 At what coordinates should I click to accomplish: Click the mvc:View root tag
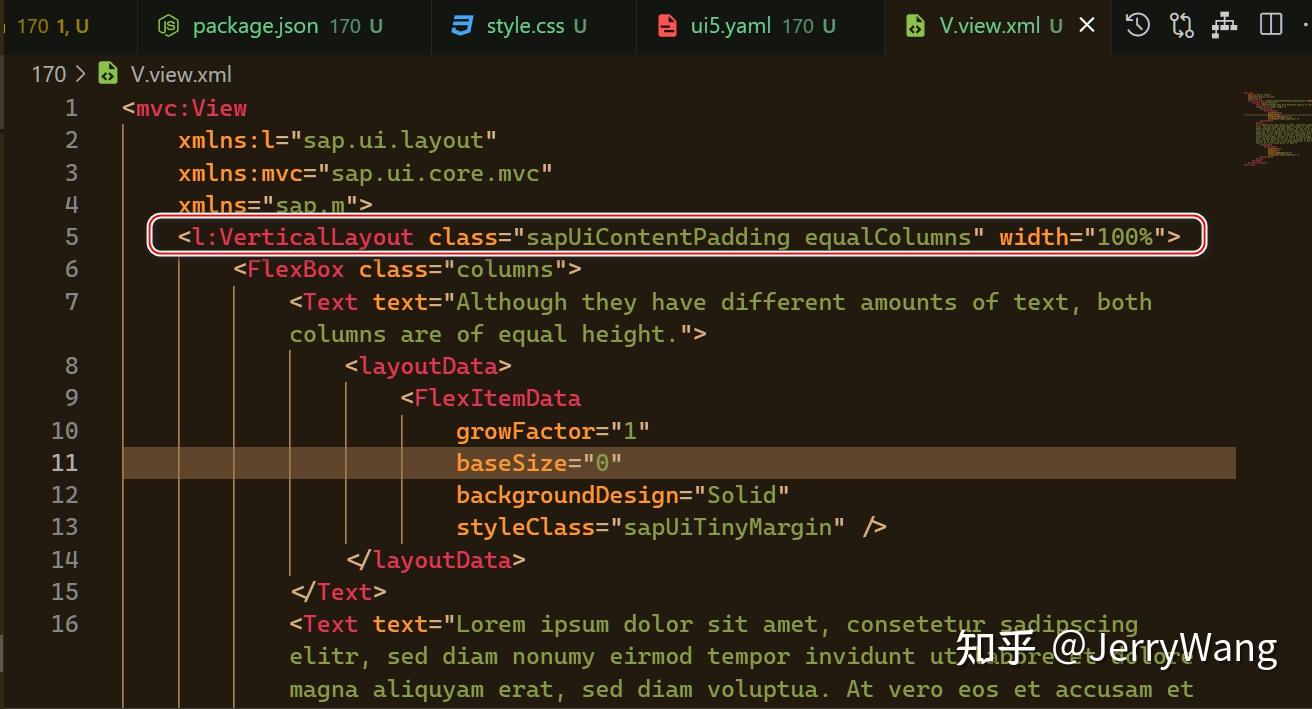point(184,108)
